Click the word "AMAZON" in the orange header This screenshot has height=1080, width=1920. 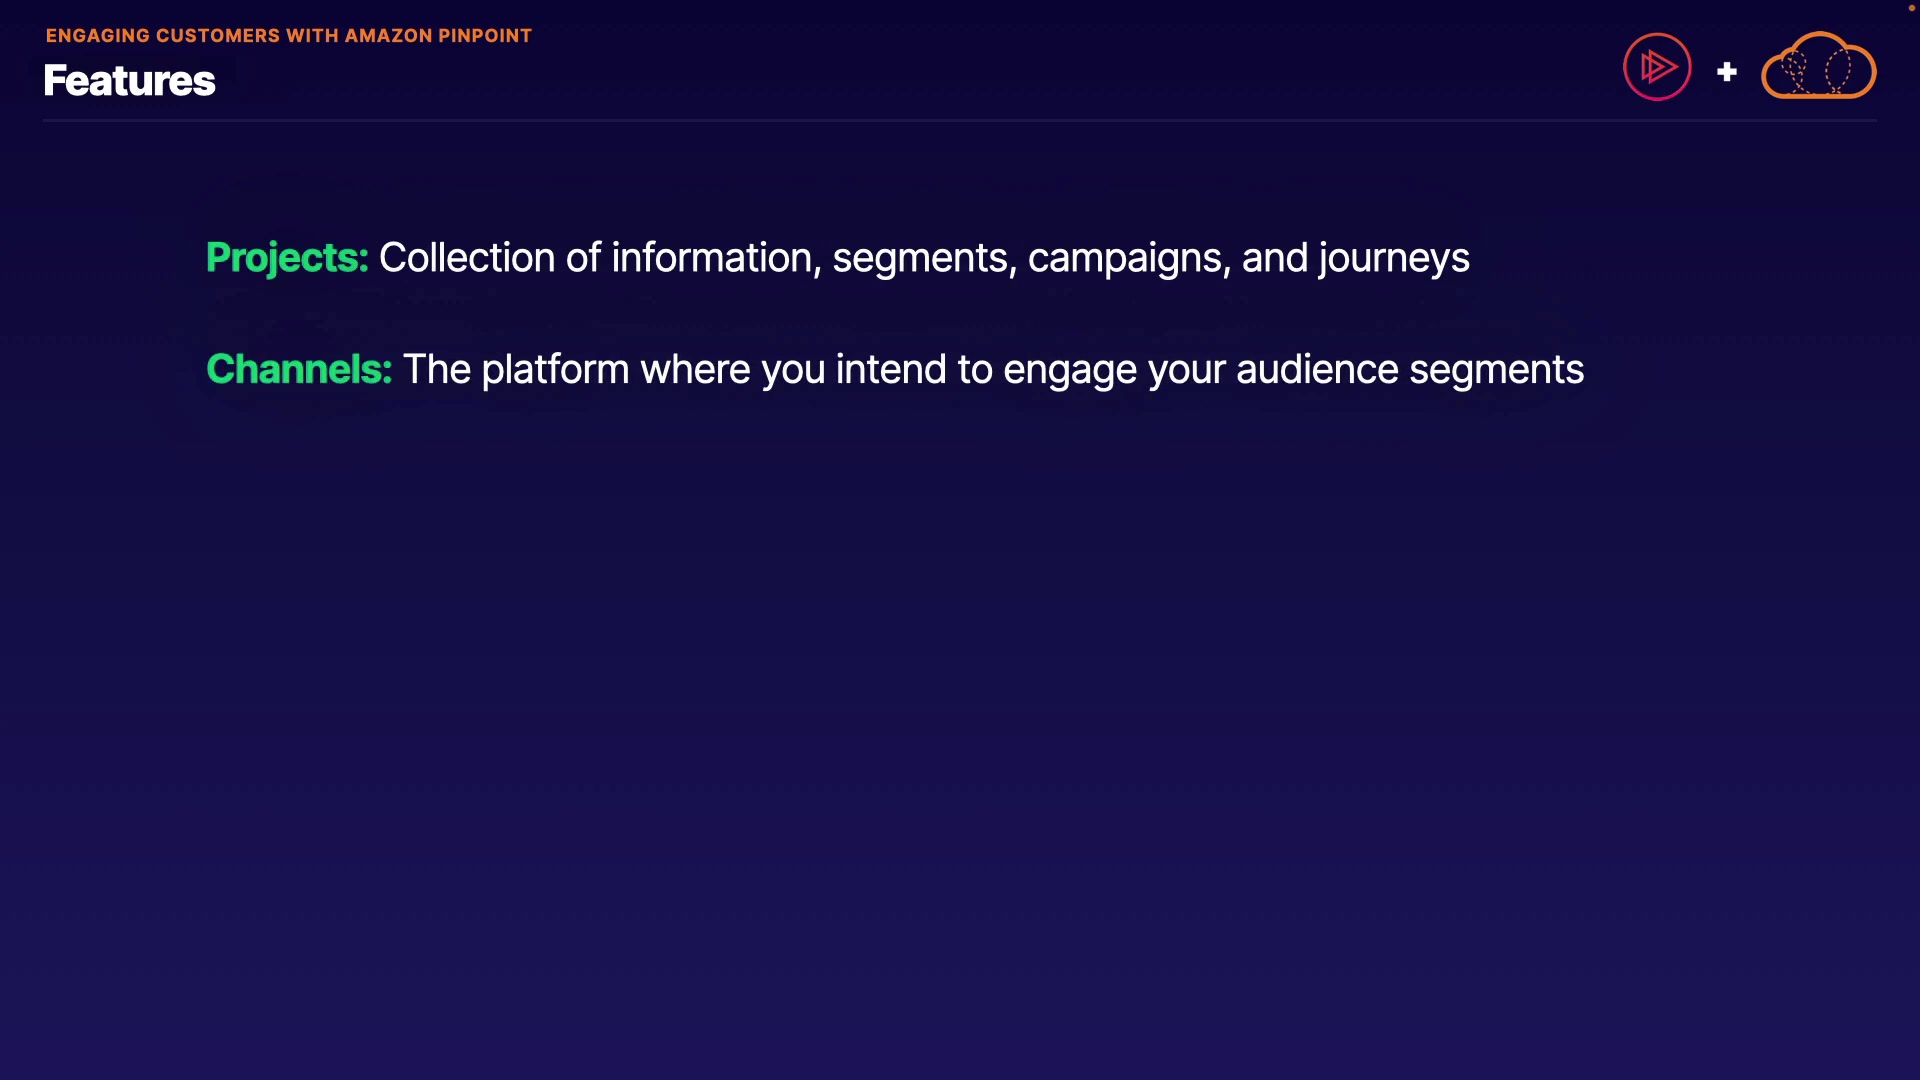[388, 36]
